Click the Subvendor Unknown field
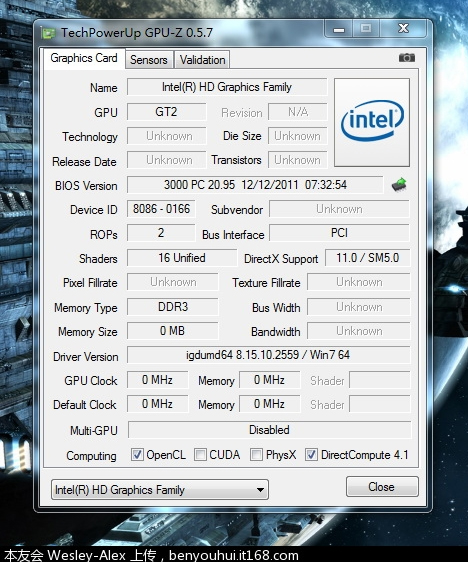The width and height of the screenshot is (468, 562). coord(339,209)
